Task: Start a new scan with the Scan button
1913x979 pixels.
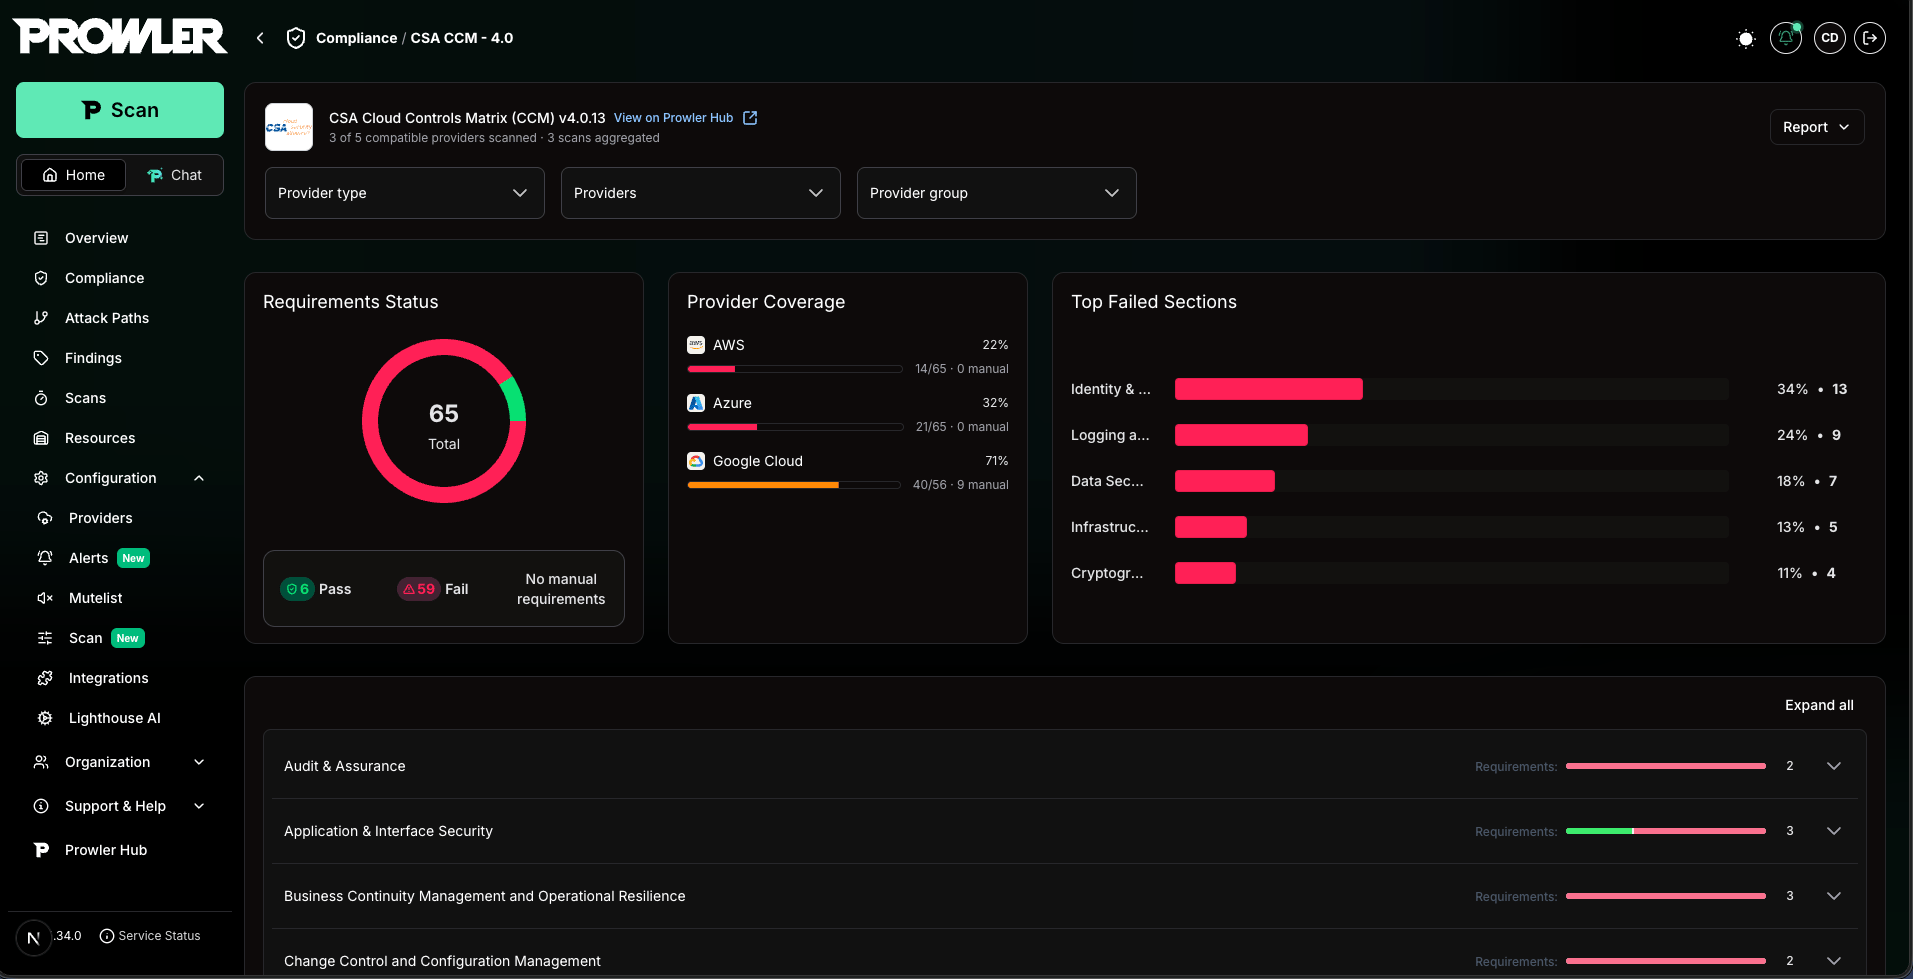Action: 120,110
